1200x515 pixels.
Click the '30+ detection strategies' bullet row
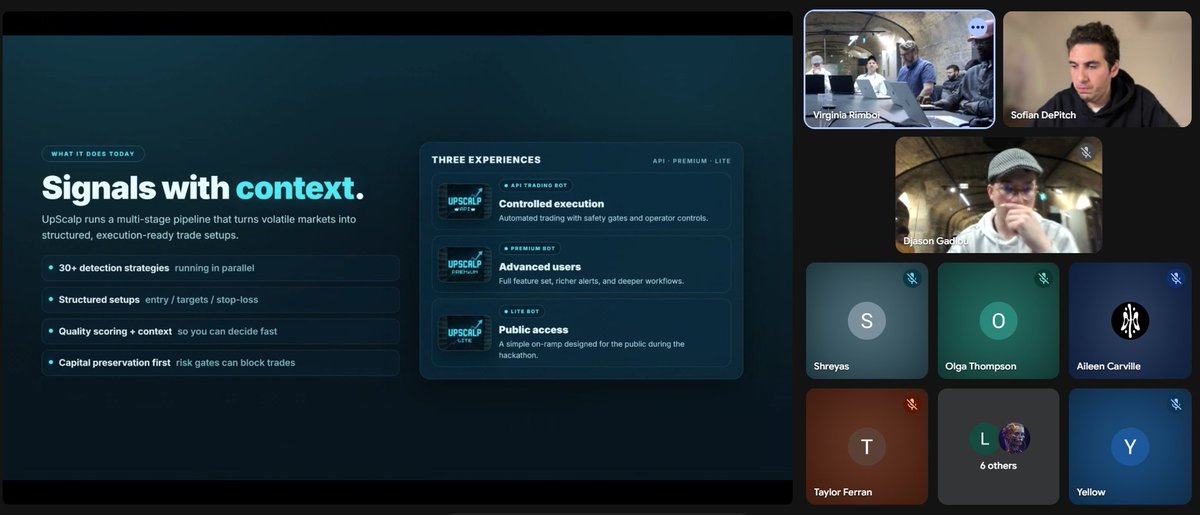coord(220,268)
